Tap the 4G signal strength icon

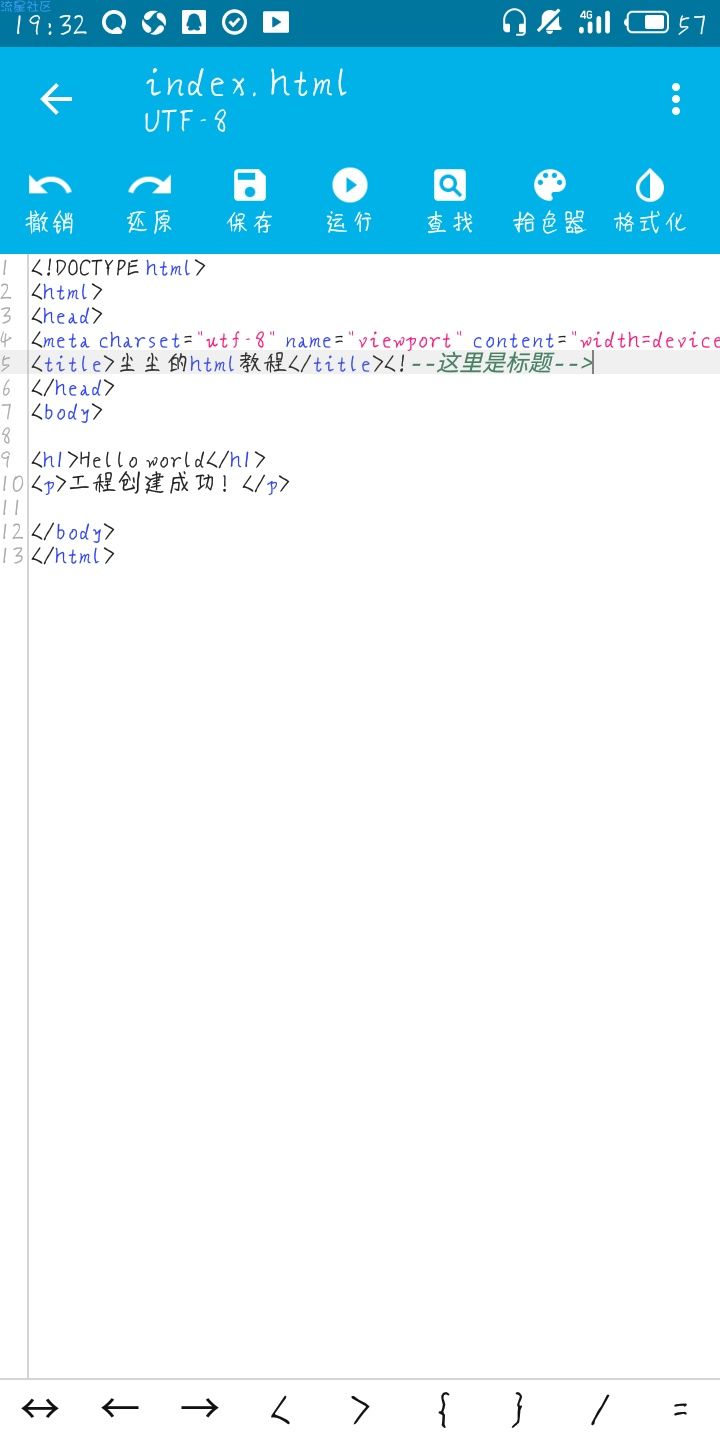pos(594,22)
